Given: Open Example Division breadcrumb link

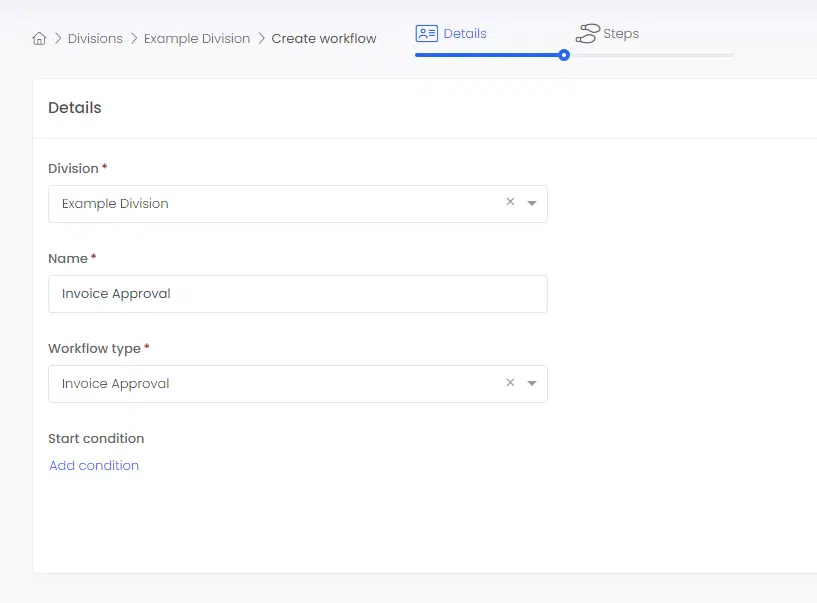Looking at the screenshot, I should pos(196,39).
